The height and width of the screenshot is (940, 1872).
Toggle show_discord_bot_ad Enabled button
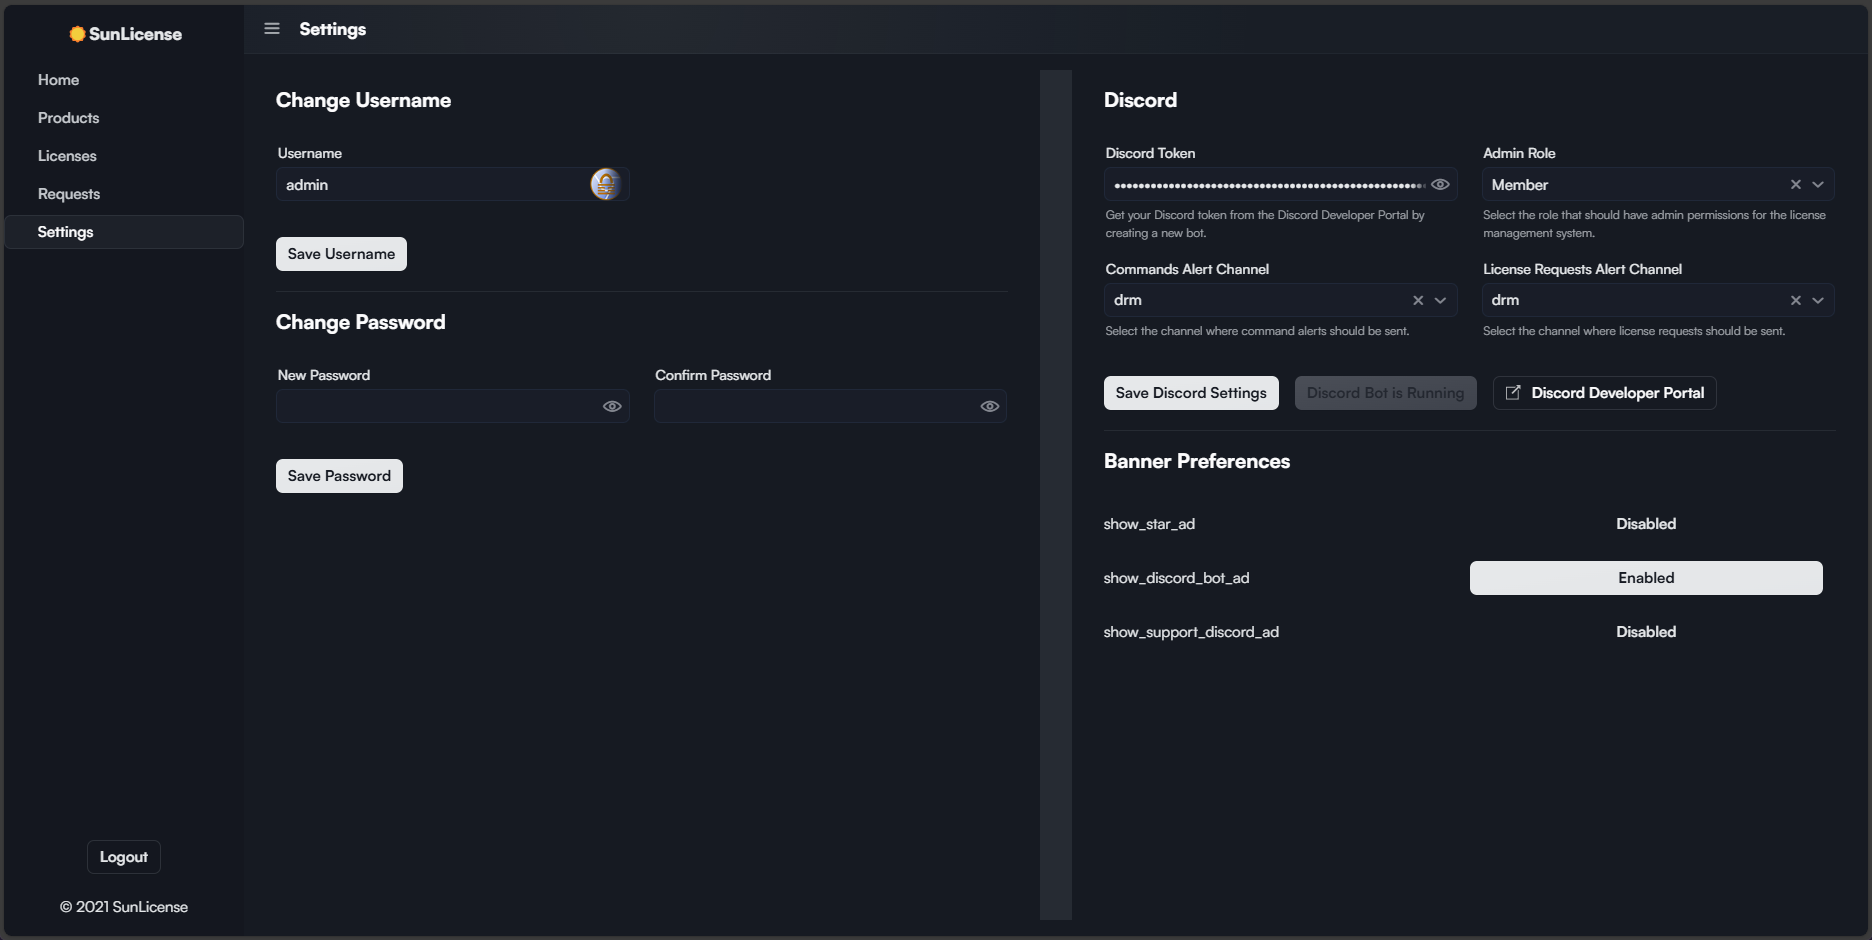click(x=1645, y=578)
